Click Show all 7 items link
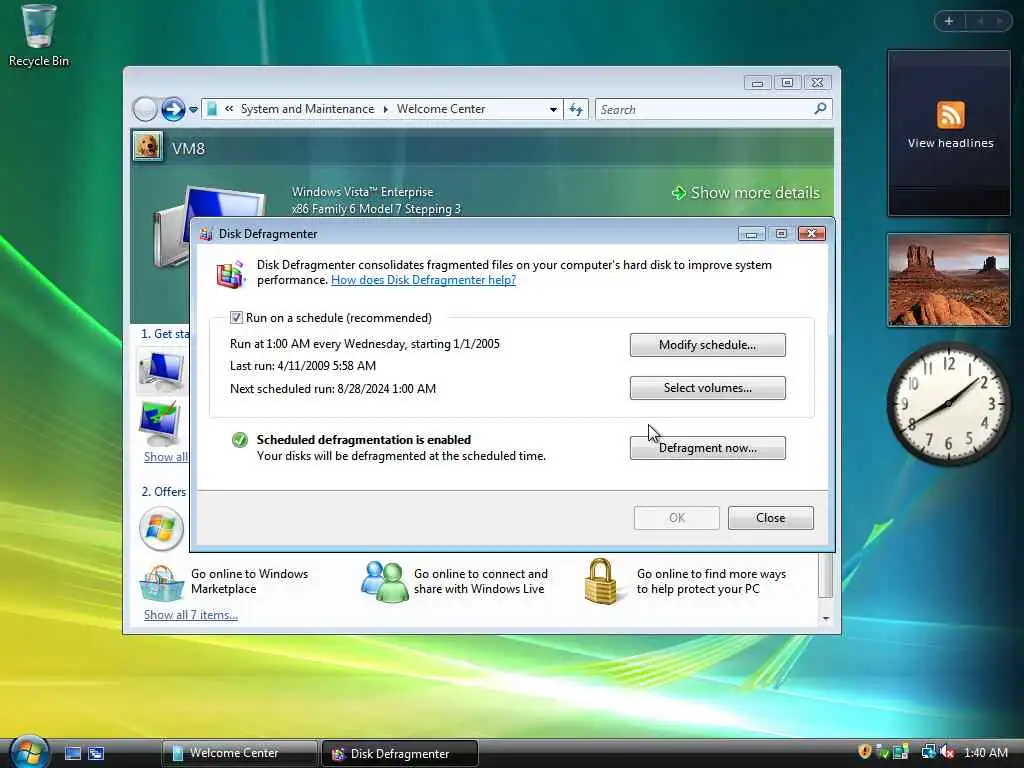Viewport: 1024px width, 768px height. 191,615
